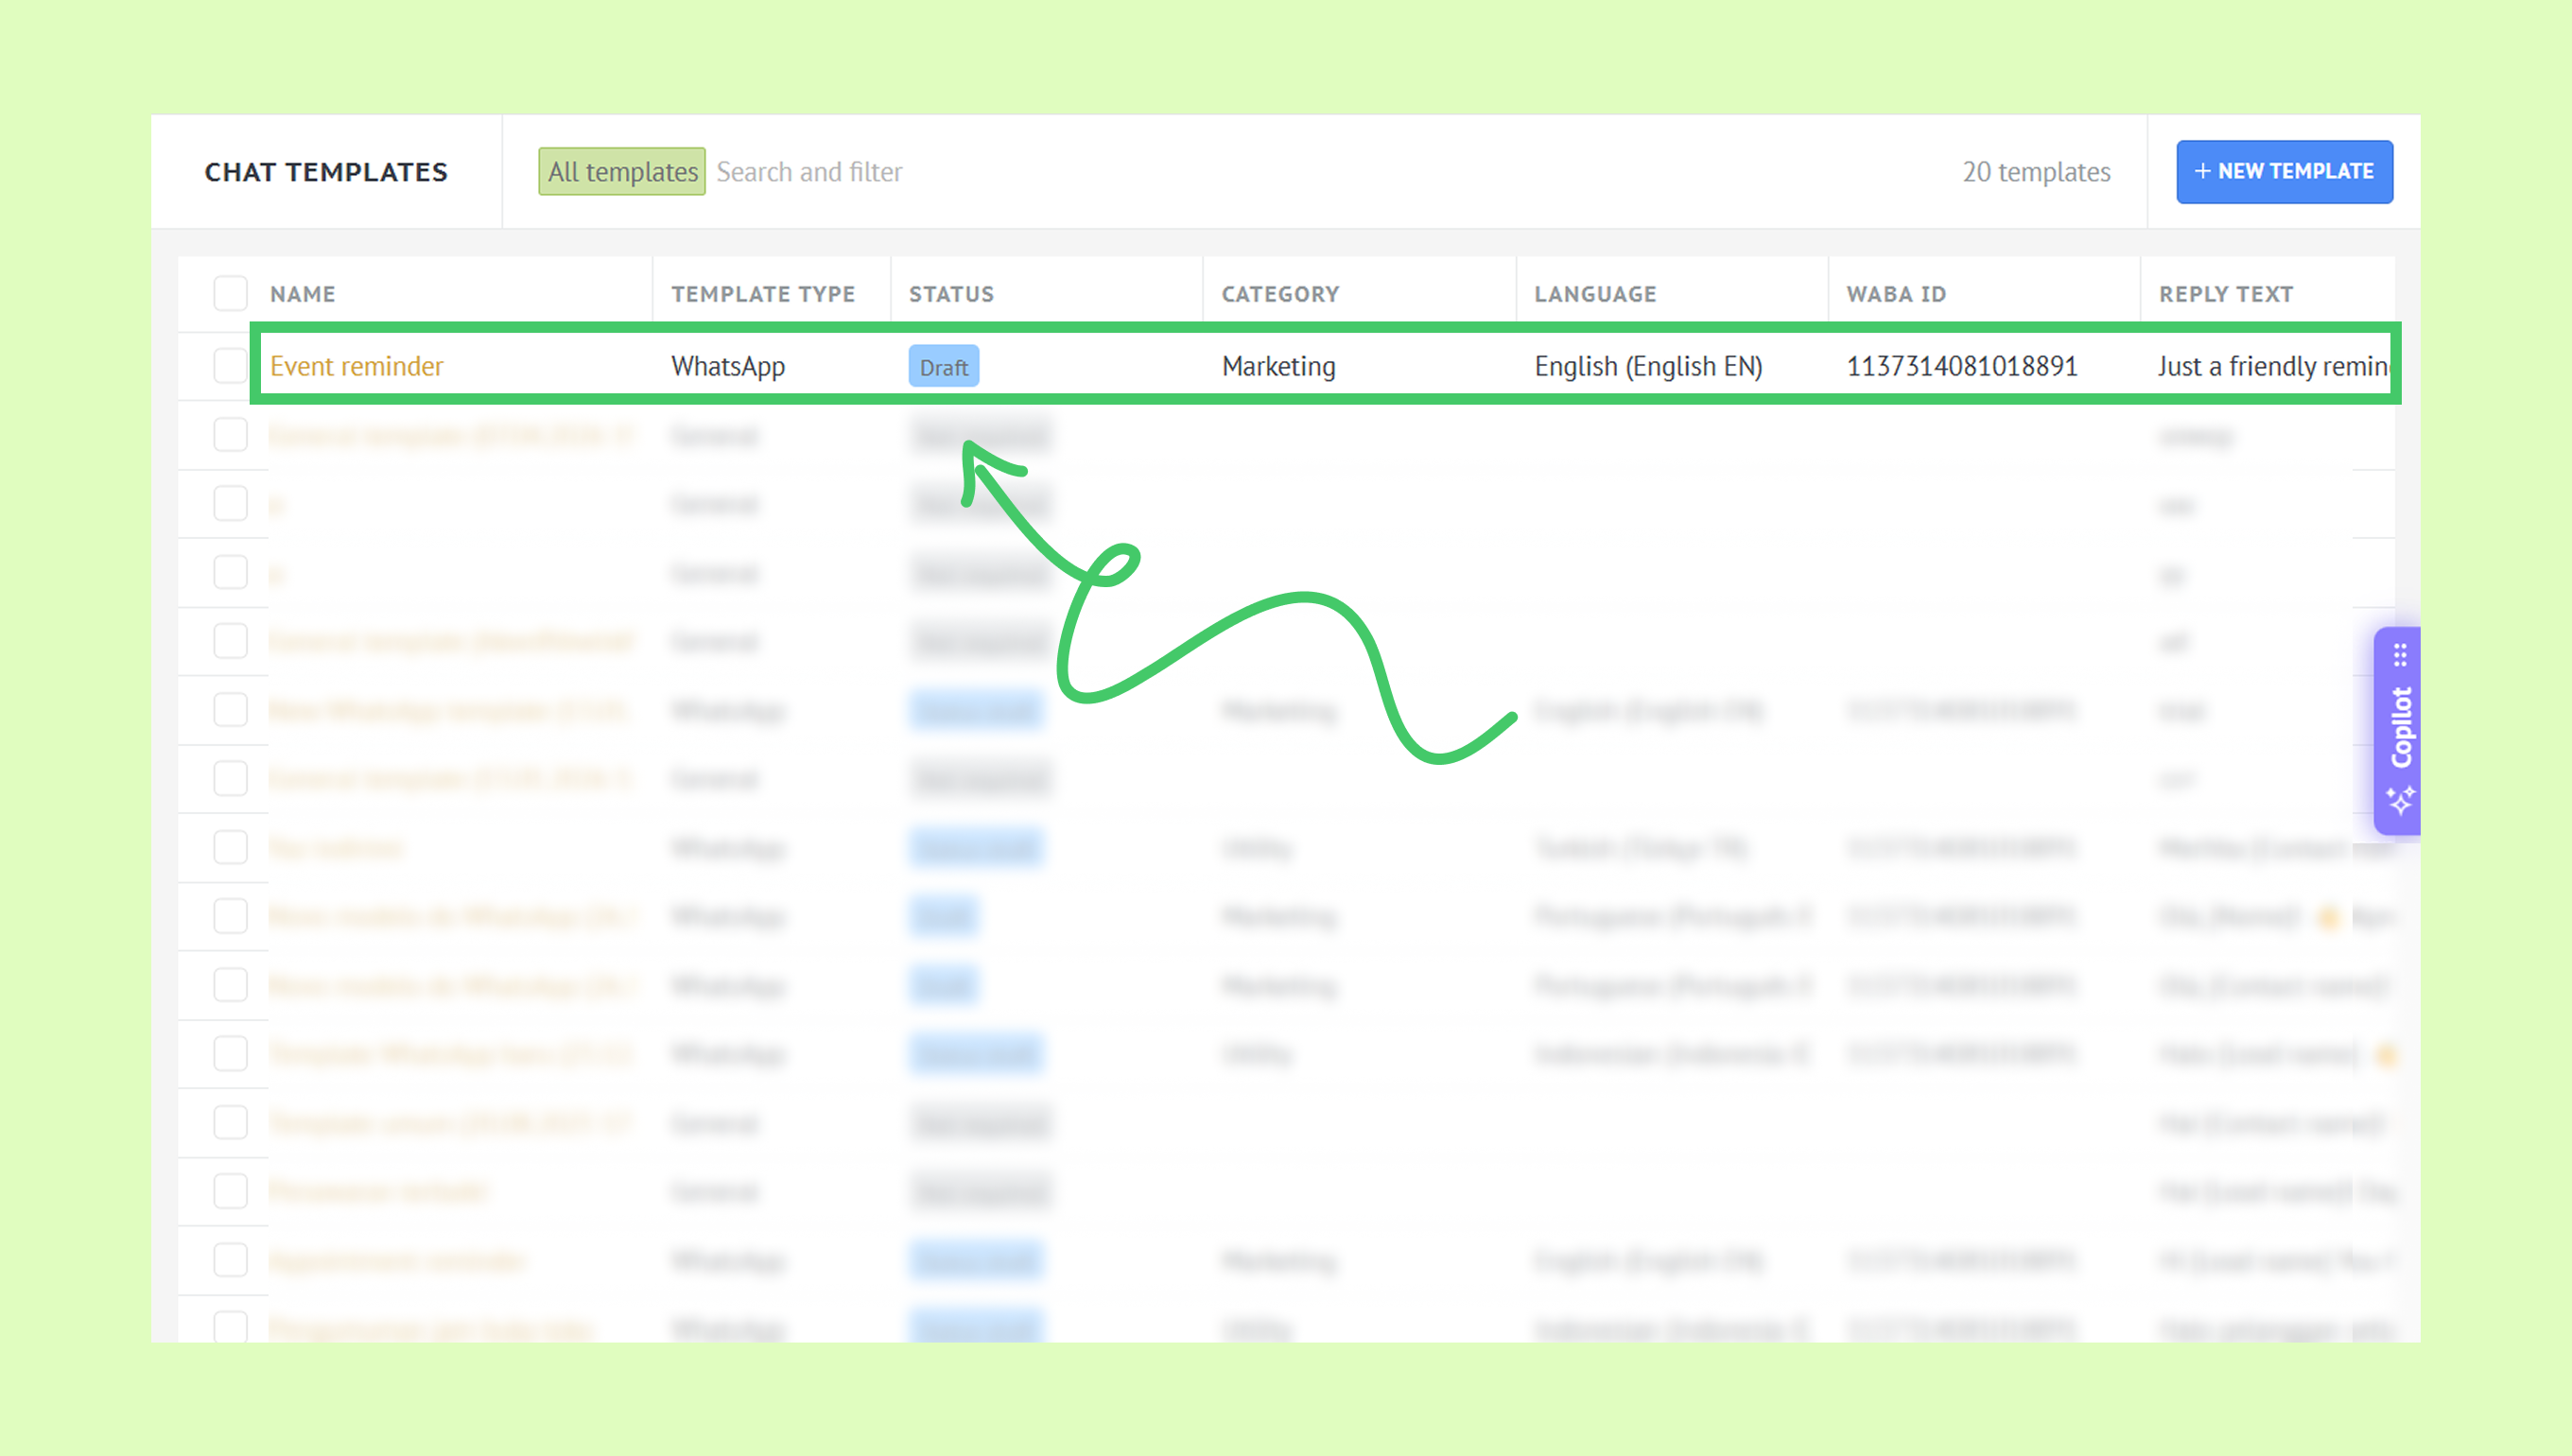Click WABA ID 113731408101889​1 cell

(1962, 366)
